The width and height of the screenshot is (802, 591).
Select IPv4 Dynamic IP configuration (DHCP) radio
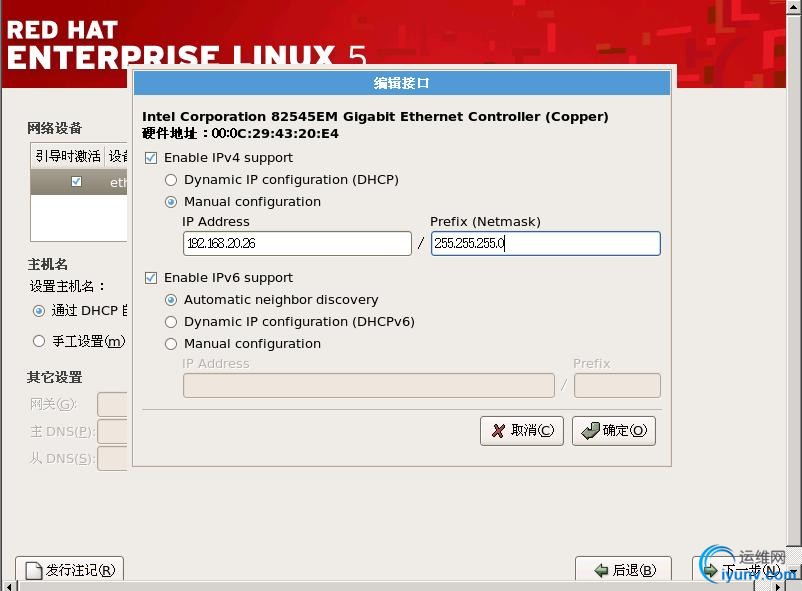(x=171, y=180)
